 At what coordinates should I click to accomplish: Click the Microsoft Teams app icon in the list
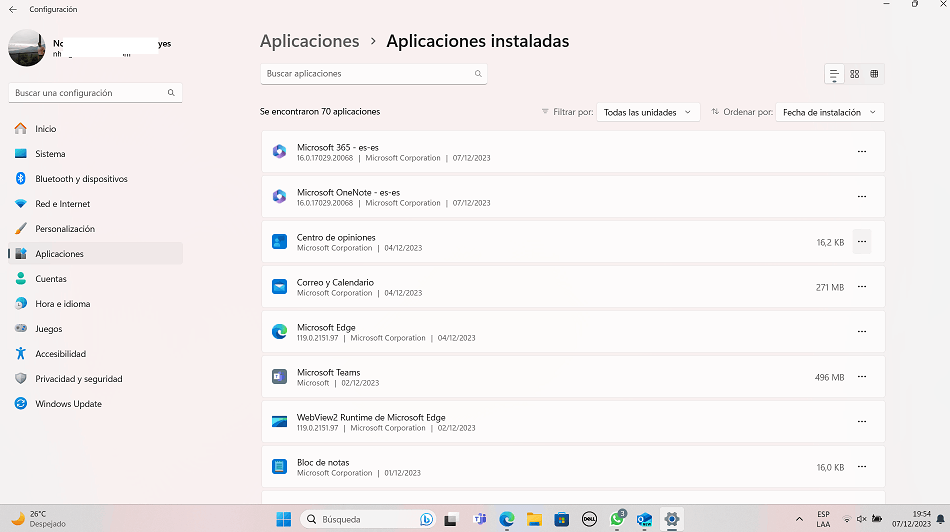(x=279, y=377)
